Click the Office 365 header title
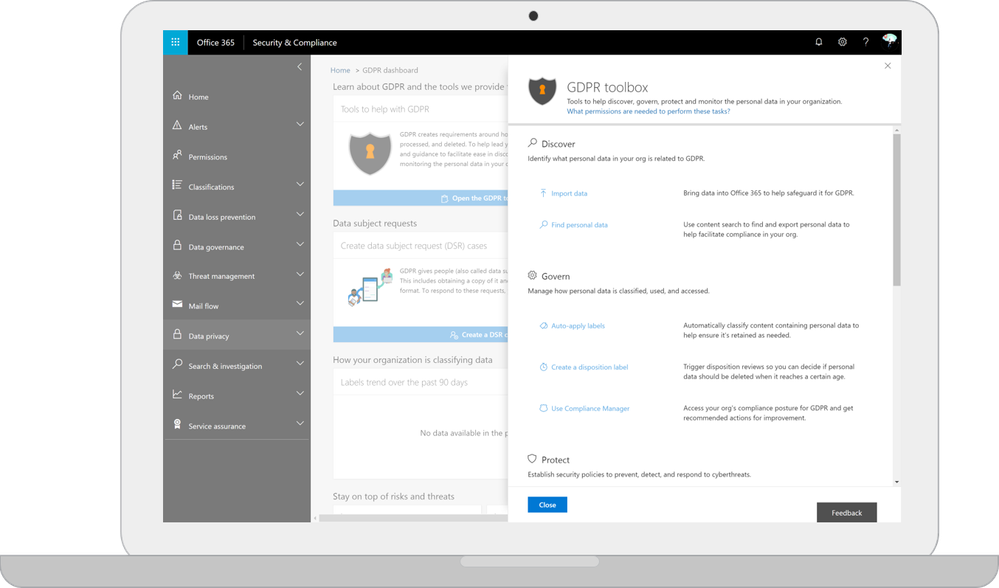The image size is (999, 588). point(215,43)
